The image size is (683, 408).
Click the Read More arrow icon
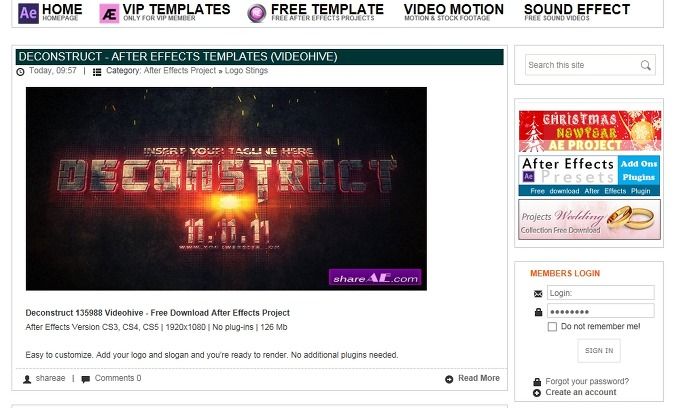coord(449,379)
